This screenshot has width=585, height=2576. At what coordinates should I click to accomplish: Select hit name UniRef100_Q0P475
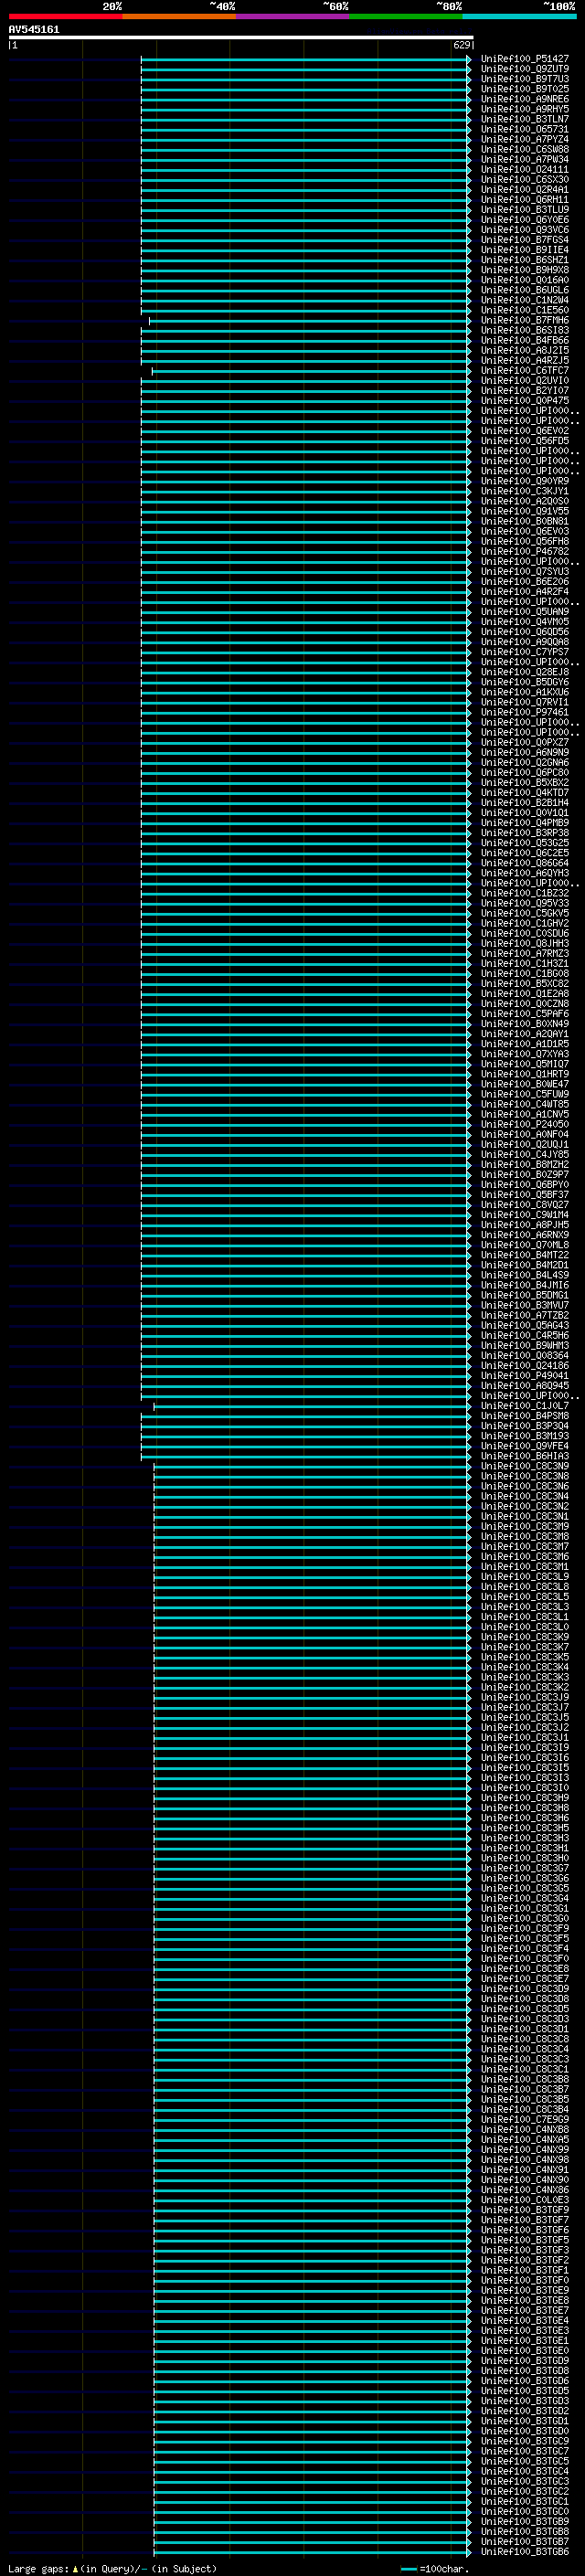coord(525,400)
